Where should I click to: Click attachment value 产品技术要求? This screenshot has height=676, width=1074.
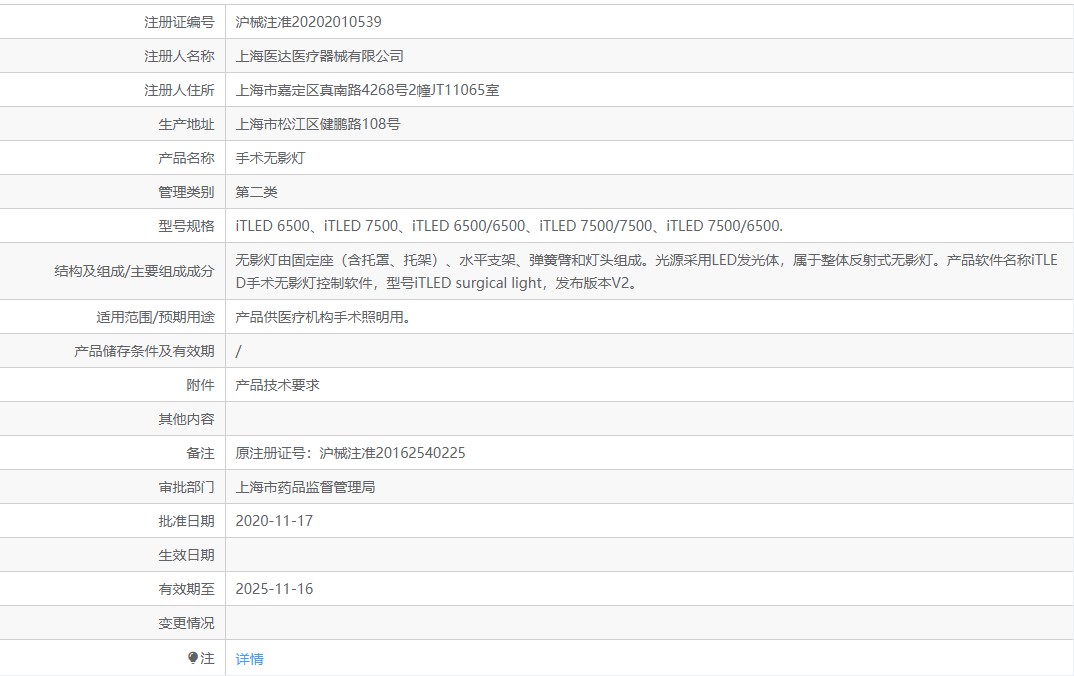pyautogui.click(x=277, y=385)
